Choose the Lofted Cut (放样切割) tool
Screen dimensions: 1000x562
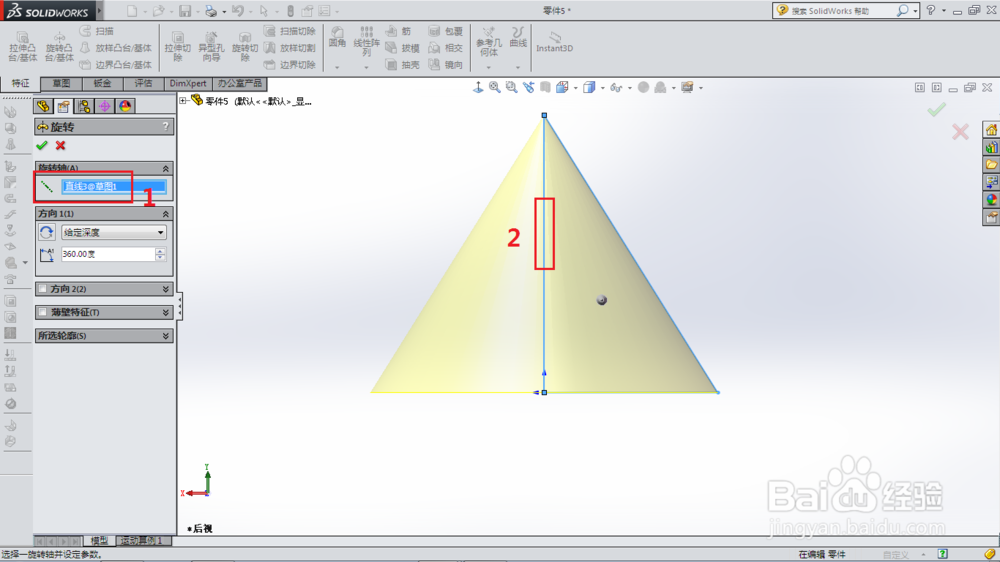(290, 48)
